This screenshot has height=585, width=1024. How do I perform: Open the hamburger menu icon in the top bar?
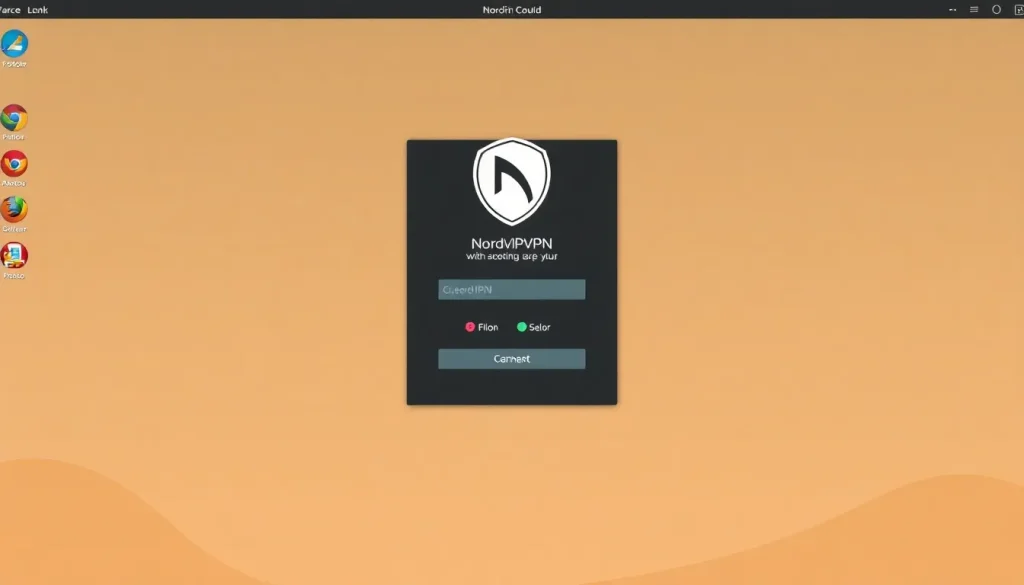coord(974,10)
